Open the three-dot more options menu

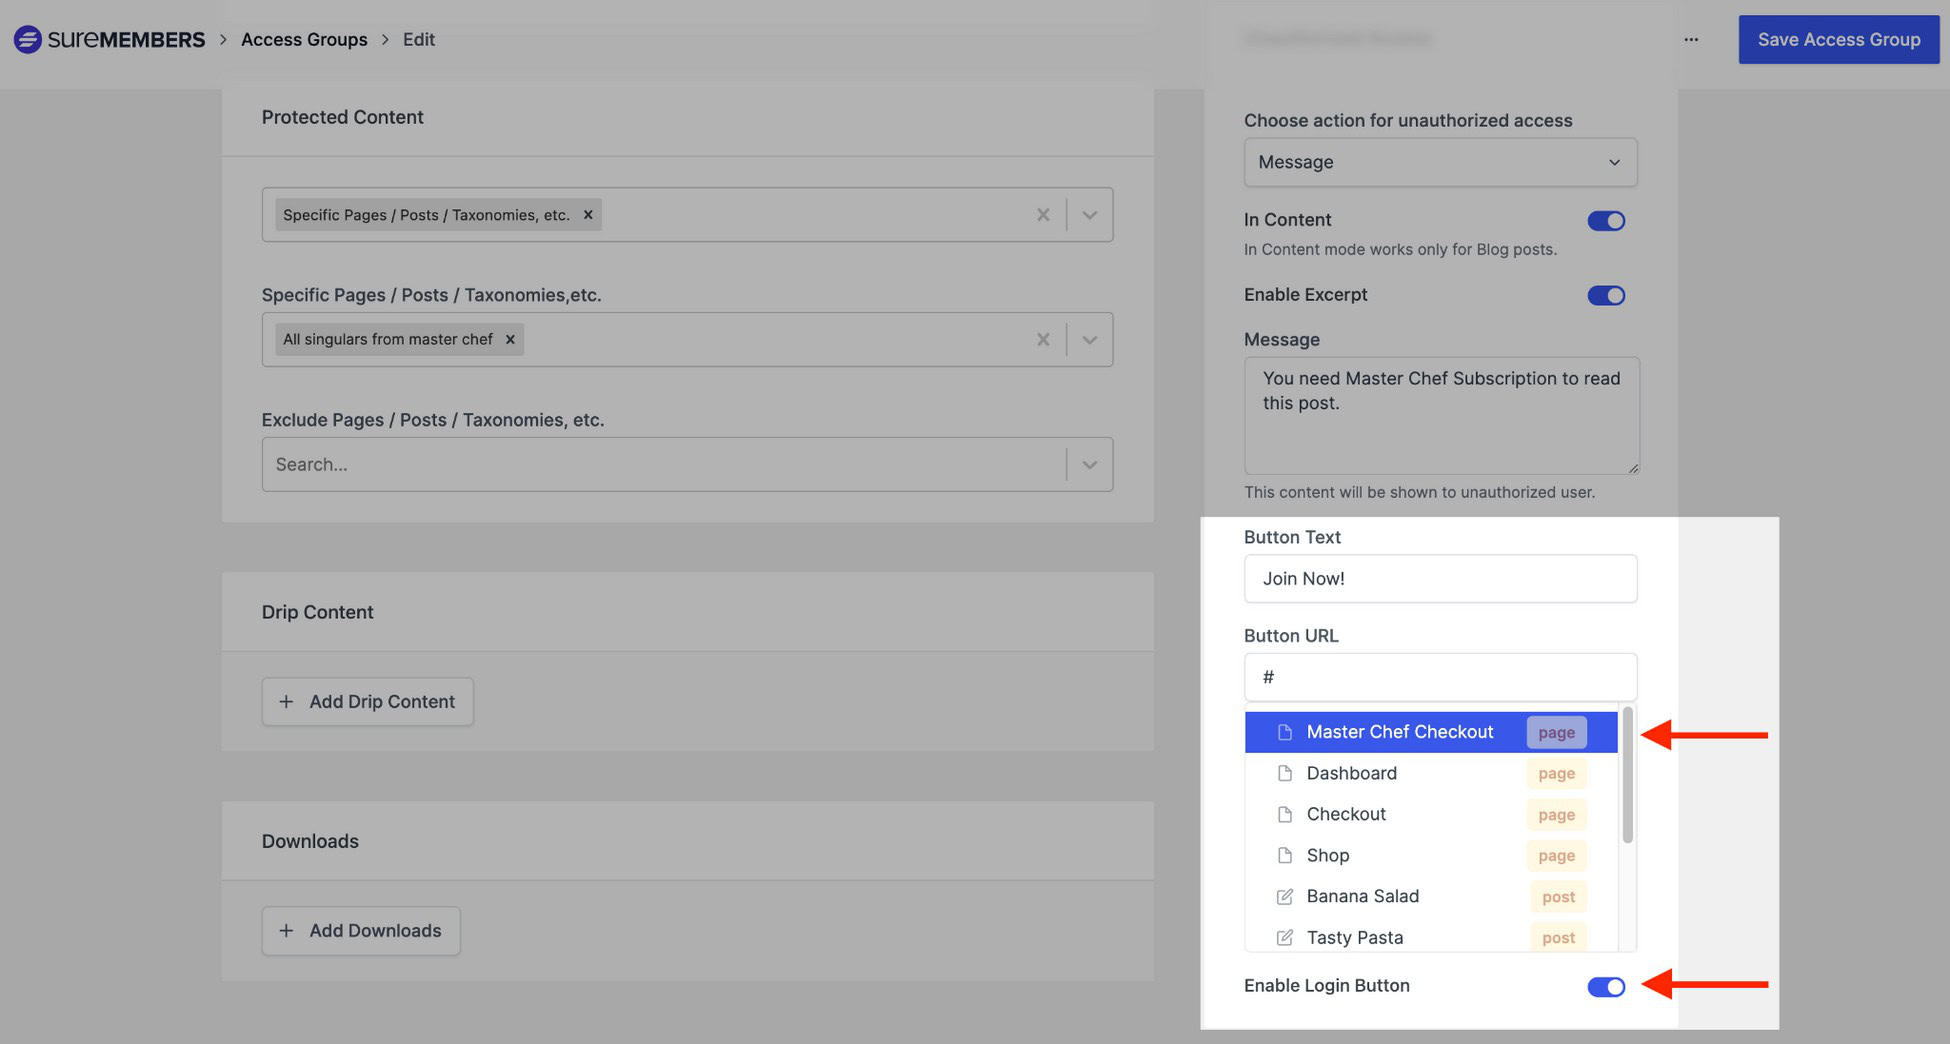[1691, 39]
